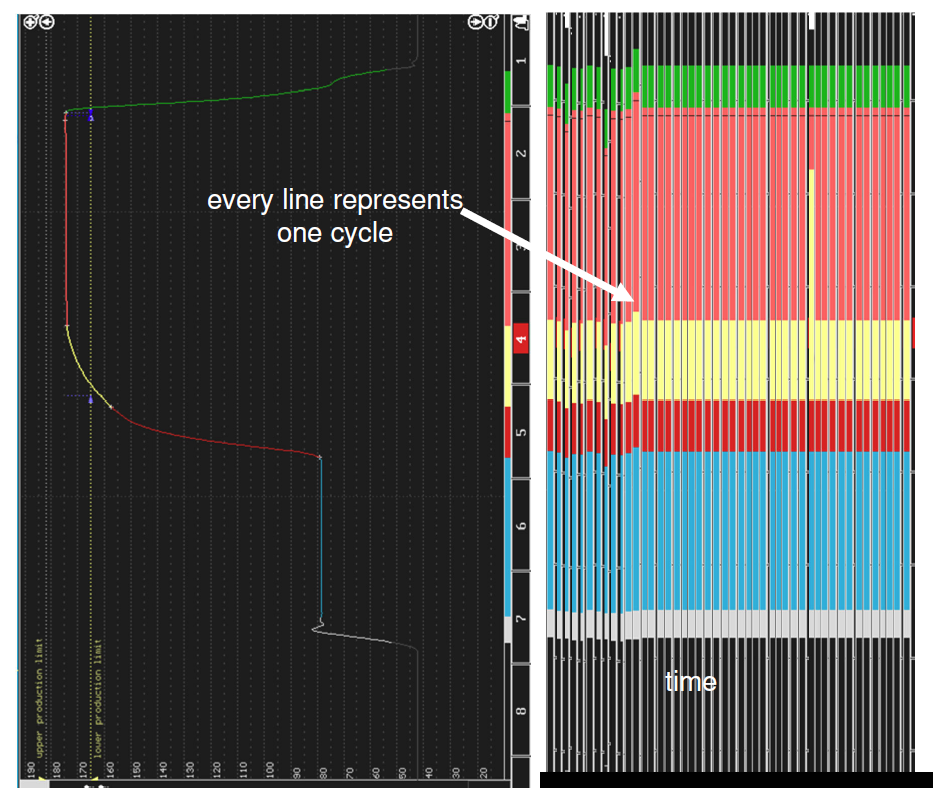Click the yellow triangle marker near 165
933x803 pixels.
coord(95,778)
